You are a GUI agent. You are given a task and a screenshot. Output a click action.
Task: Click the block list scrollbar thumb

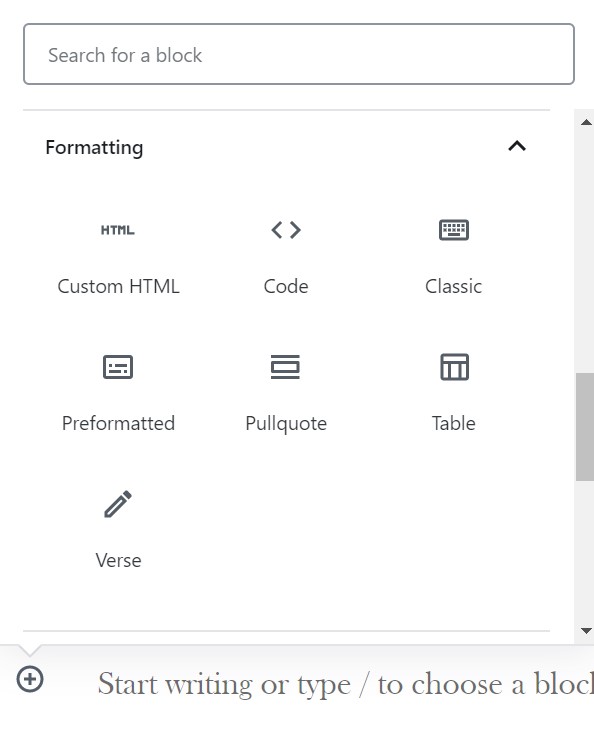coord(585,426)
